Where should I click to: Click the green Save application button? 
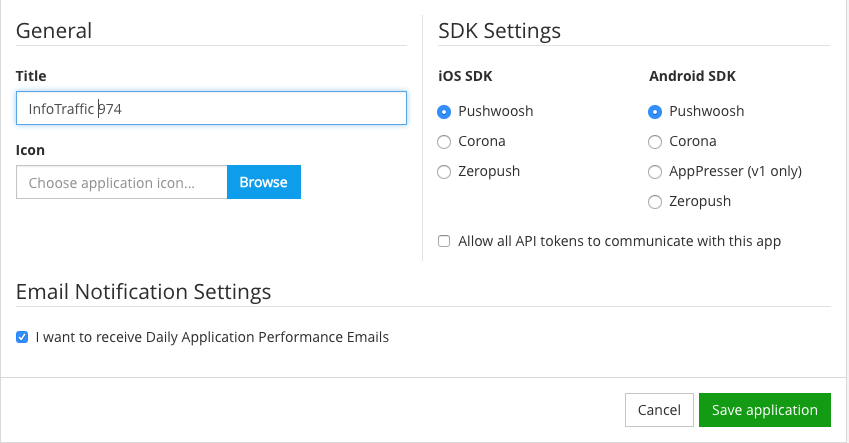[x=765, y=410]
